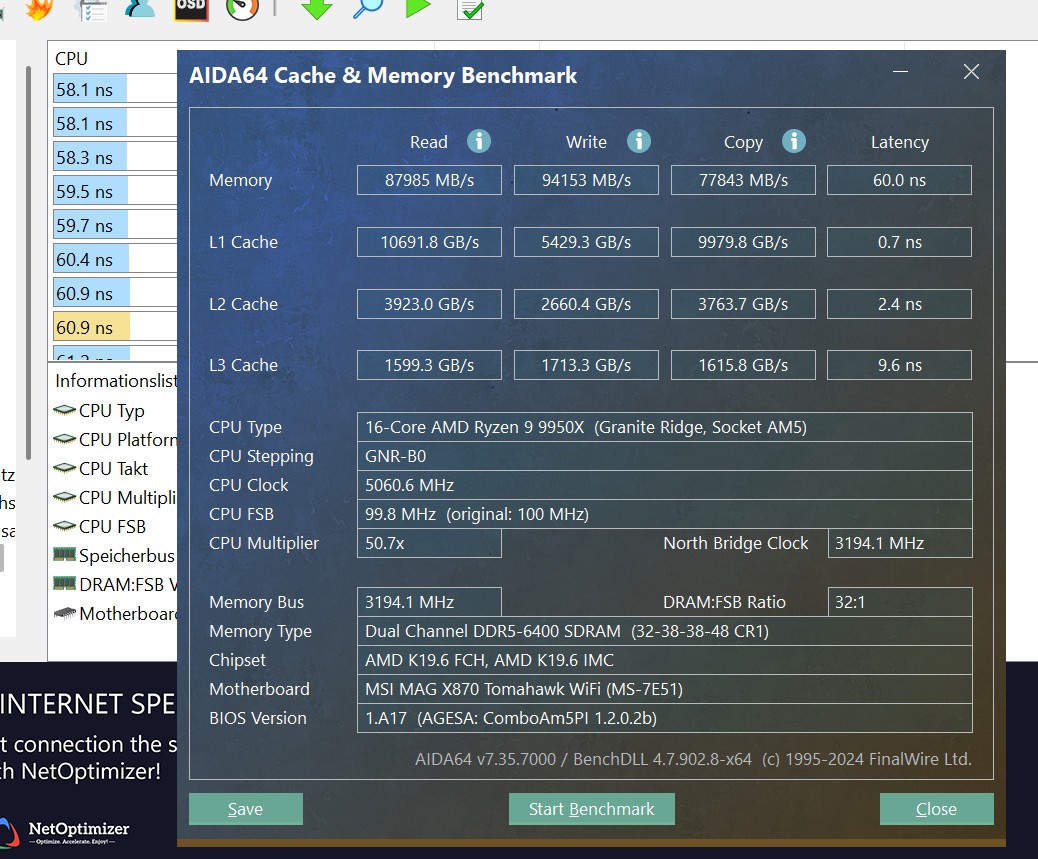Click the green play start toolbar icon
Viewport: 1038px width, 859px height.
tap(418, 8)
